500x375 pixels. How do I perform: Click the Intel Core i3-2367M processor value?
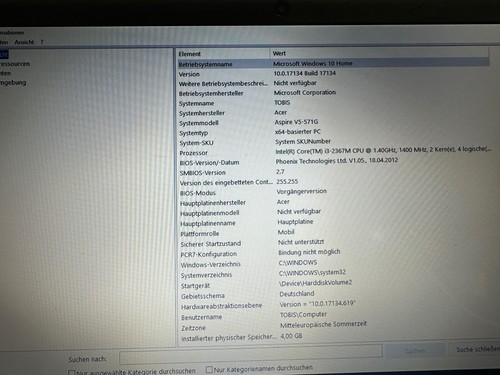click(383, 150)
